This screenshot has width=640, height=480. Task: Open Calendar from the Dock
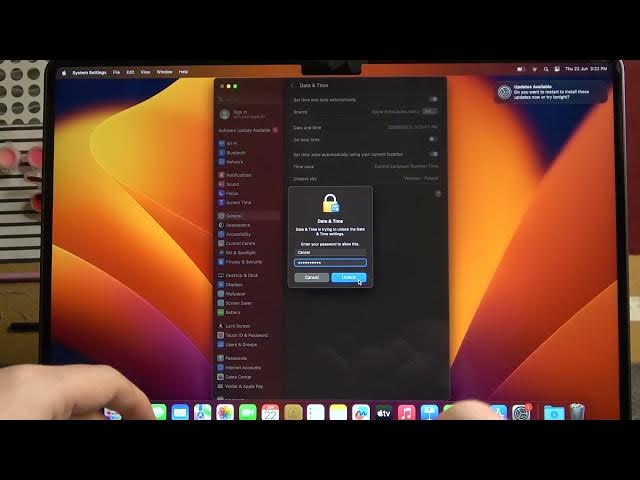pos(270,412)
